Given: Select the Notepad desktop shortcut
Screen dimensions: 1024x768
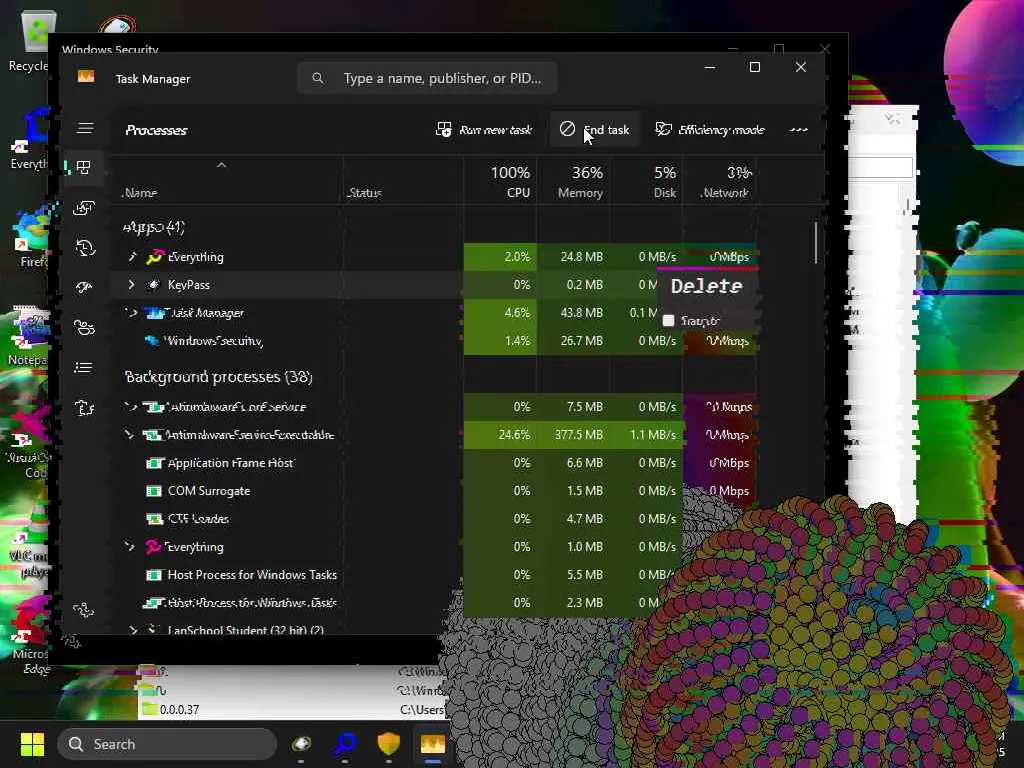Looking at the screenshot, I should (29, 336).
